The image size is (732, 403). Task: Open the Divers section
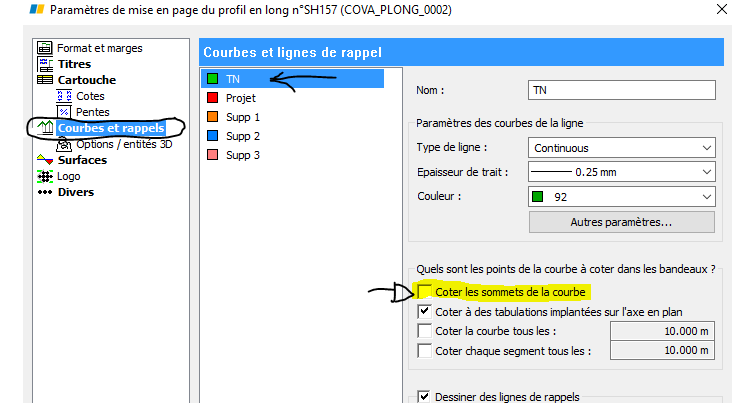(76, 192)
